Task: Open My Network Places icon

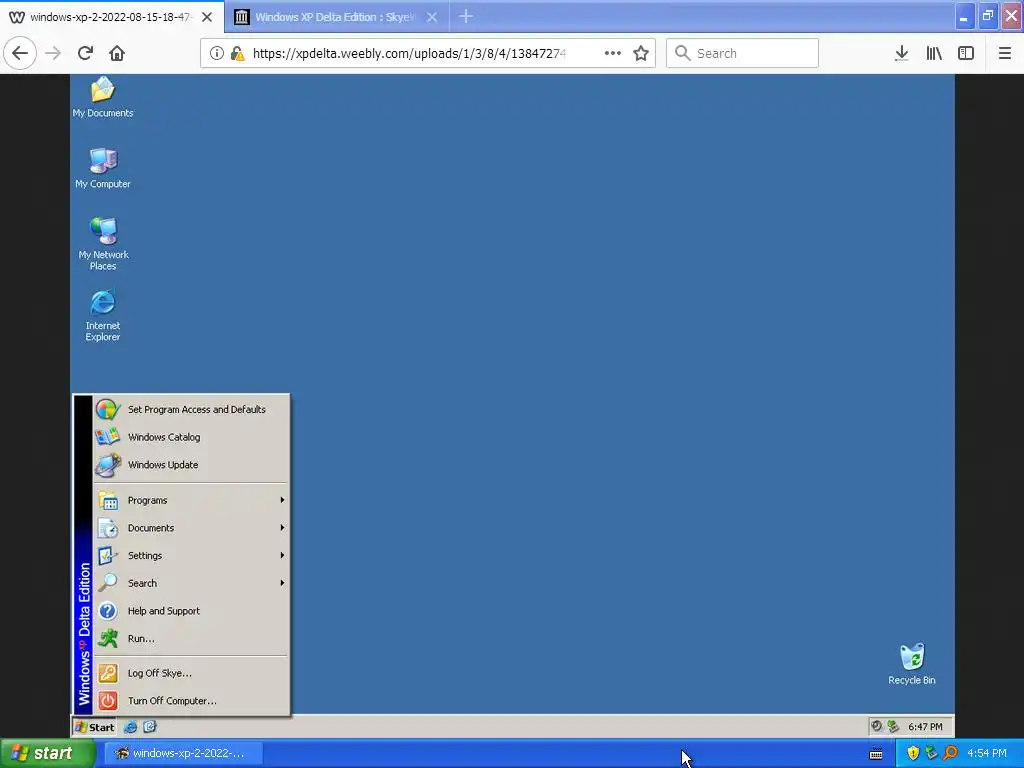Action: click(103, 243)
